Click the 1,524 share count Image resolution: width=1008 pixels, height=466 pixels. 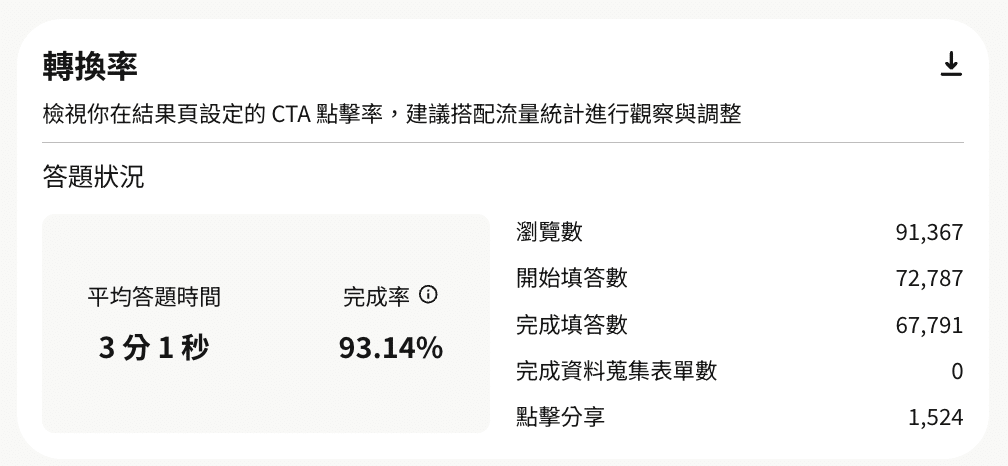(935, 418)
